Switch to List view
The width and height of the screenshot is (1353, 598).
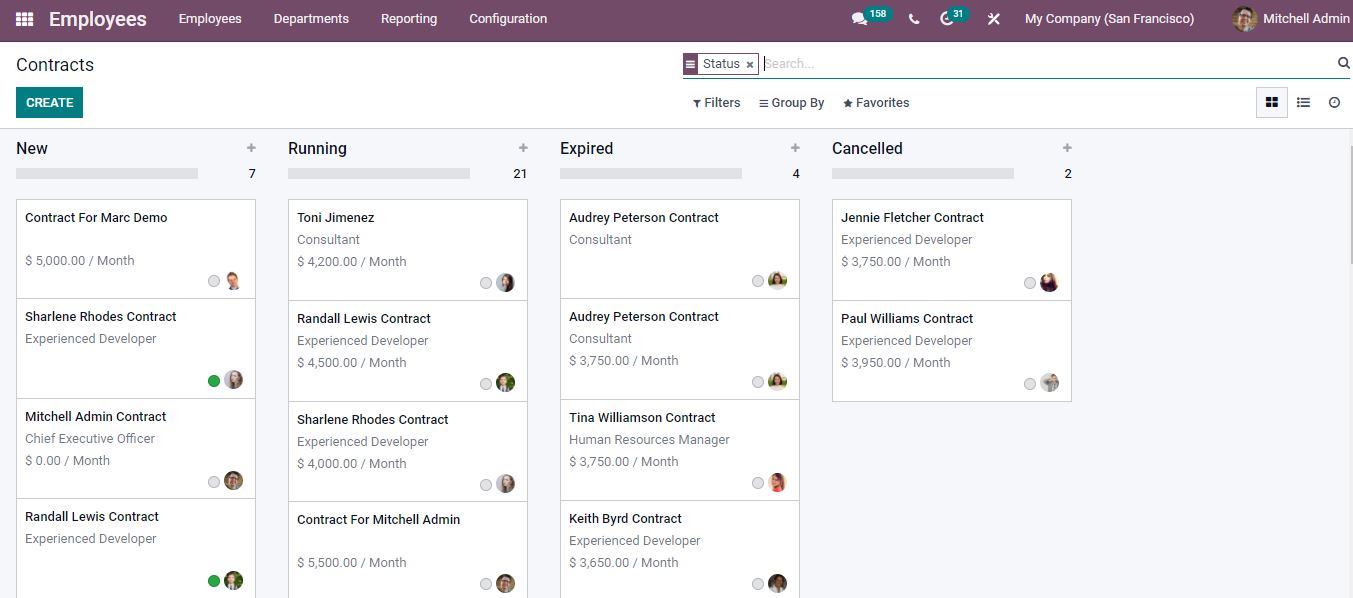[1303, 101]
